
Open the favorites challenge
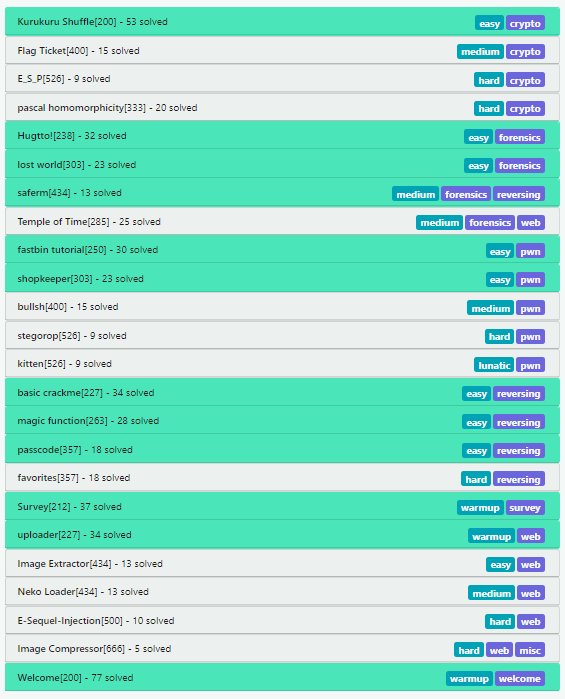pyautogui.click(x=282, y=478)
